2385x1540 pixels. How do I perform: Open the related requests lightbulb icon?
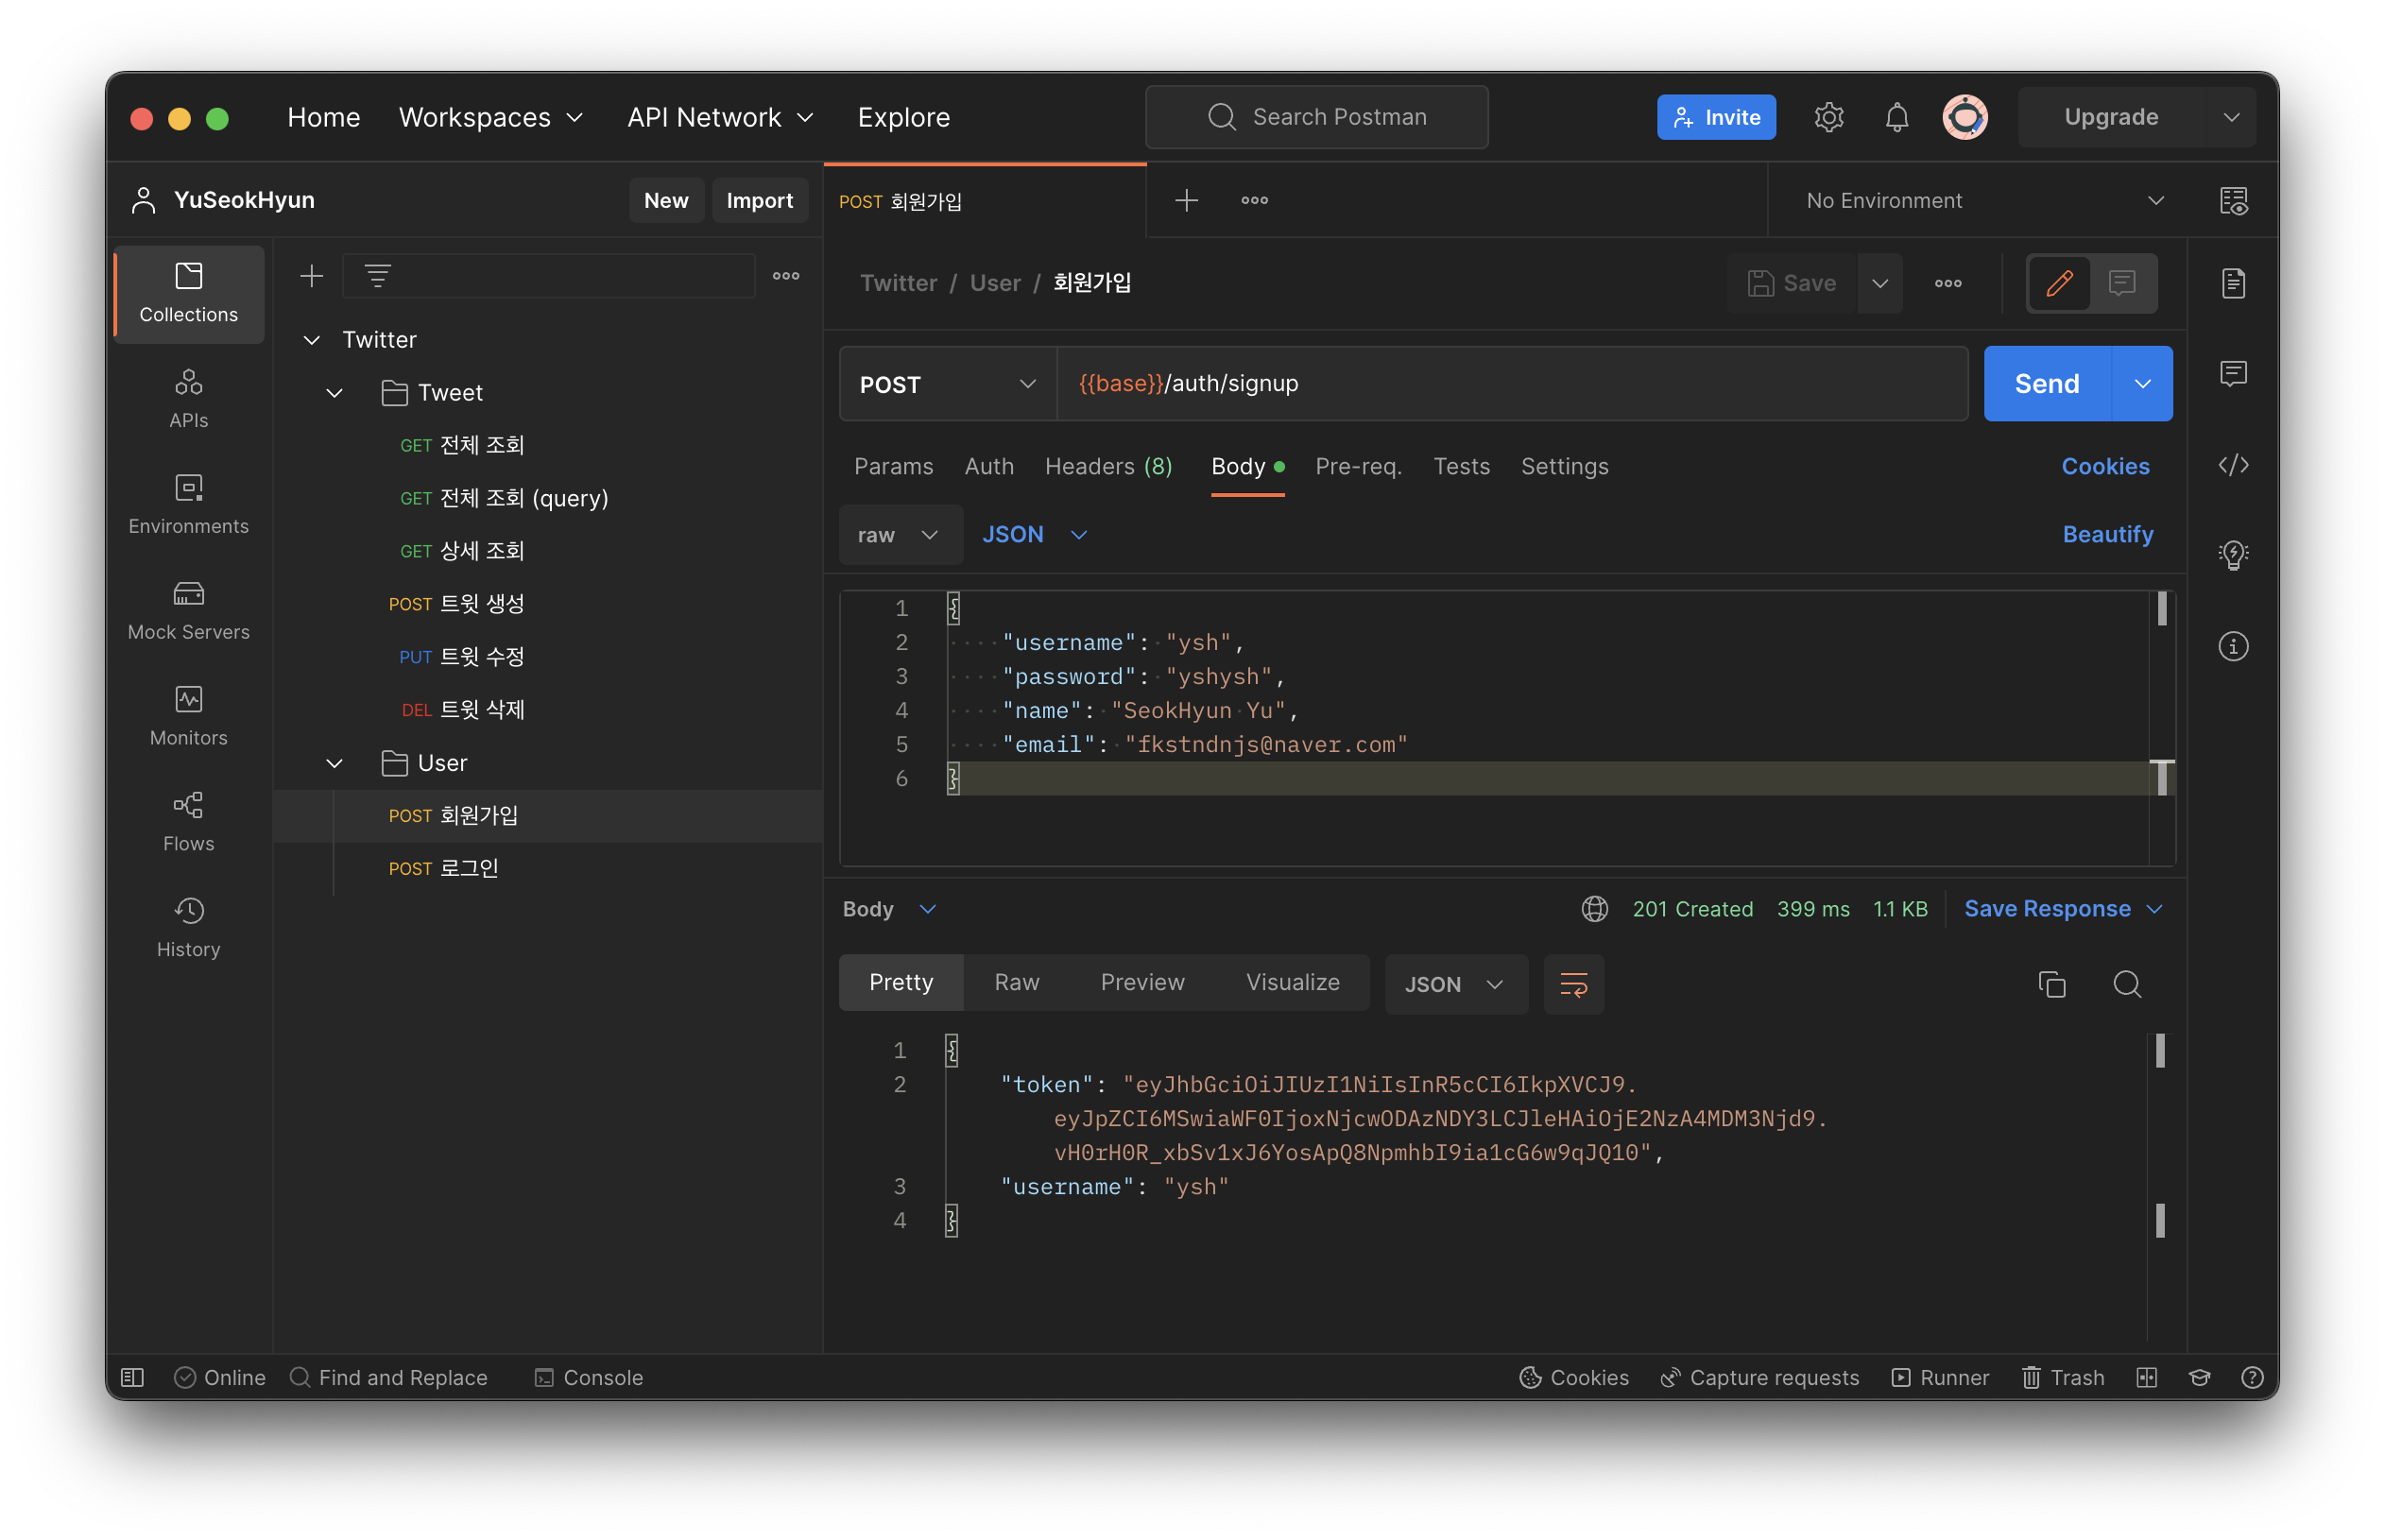pos(2233,555)
